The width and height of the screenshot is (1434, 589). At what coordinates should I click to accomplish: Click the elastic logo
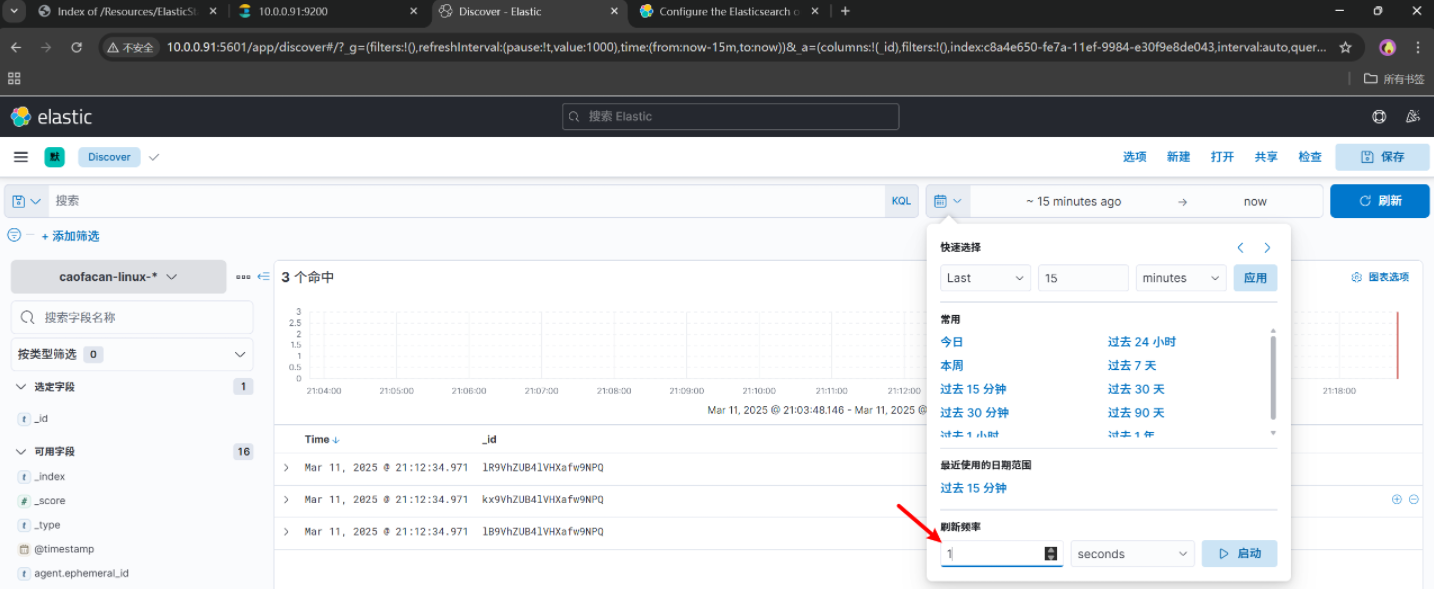pos(52,117)
